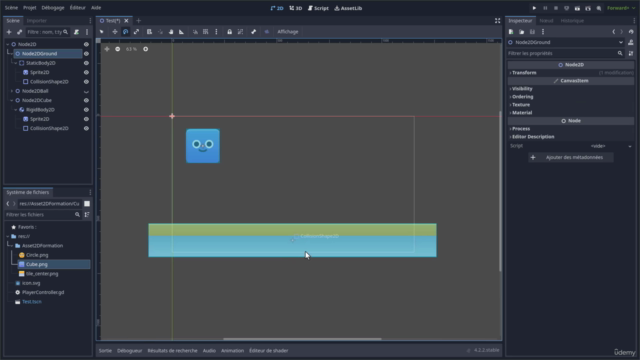Click the zoom out minus button in viewport
Viewport: 640px width, 360px height.
118,49
